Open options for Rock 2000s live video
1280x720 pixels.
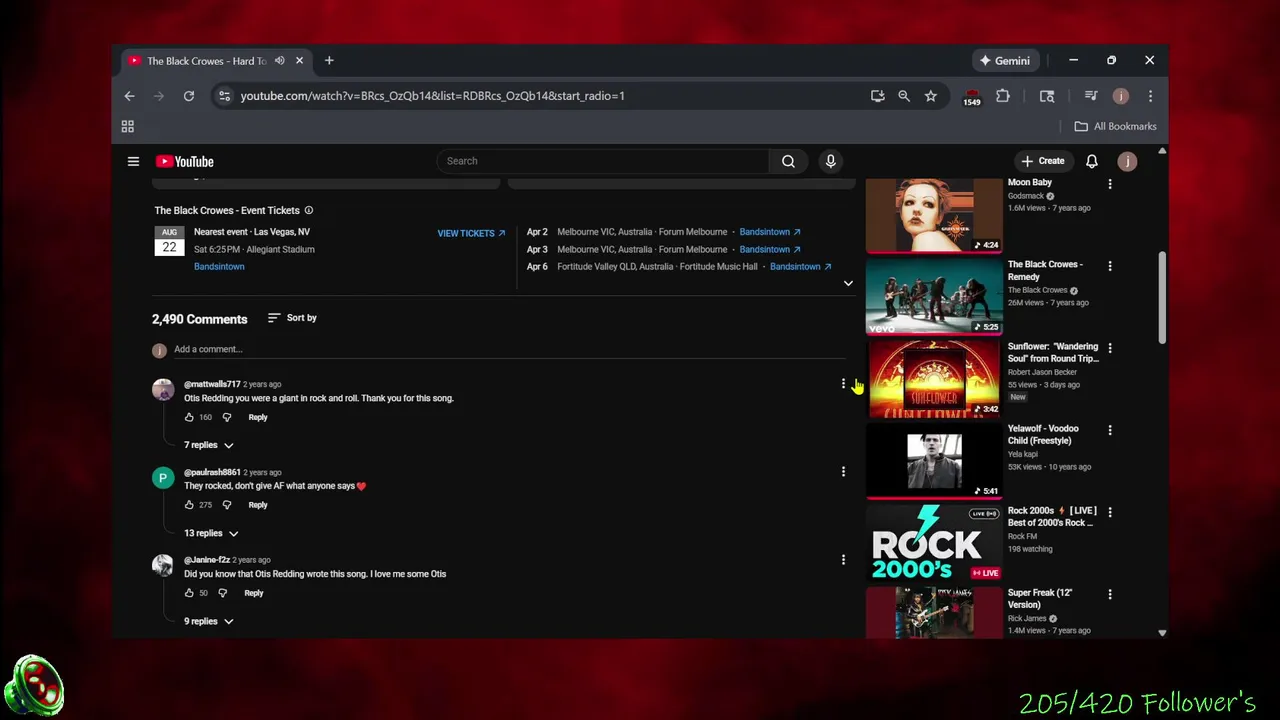pyautogui.click(x=1109, y=512)
